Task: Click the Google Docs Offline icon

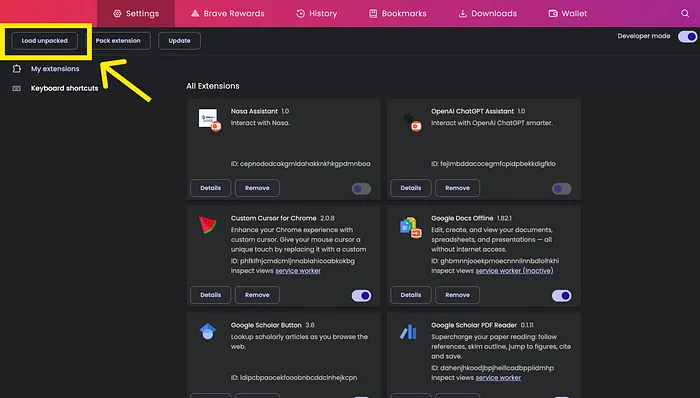Action: [411, 228]
